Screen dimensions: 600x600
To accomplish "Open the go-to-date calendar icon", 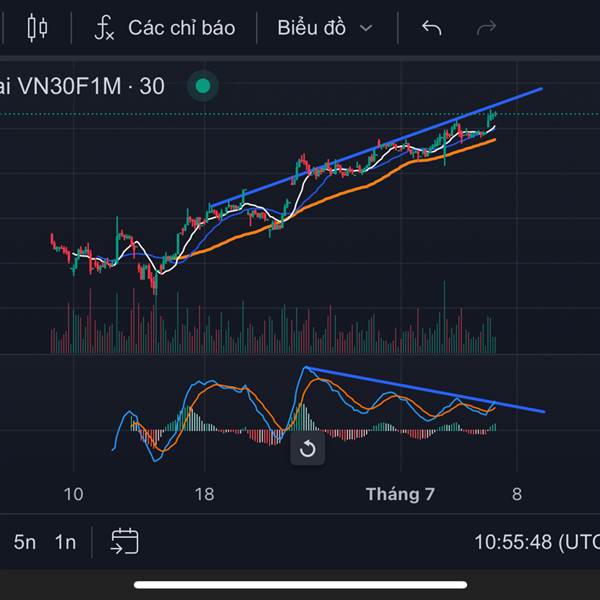I will point(125,541).
